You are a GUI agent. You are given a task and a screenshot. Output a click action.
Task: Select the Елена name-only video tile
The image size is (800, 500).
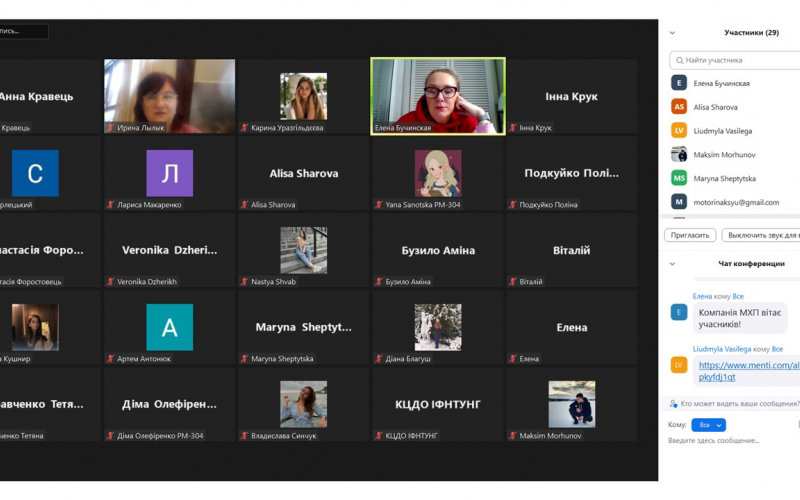571,327
